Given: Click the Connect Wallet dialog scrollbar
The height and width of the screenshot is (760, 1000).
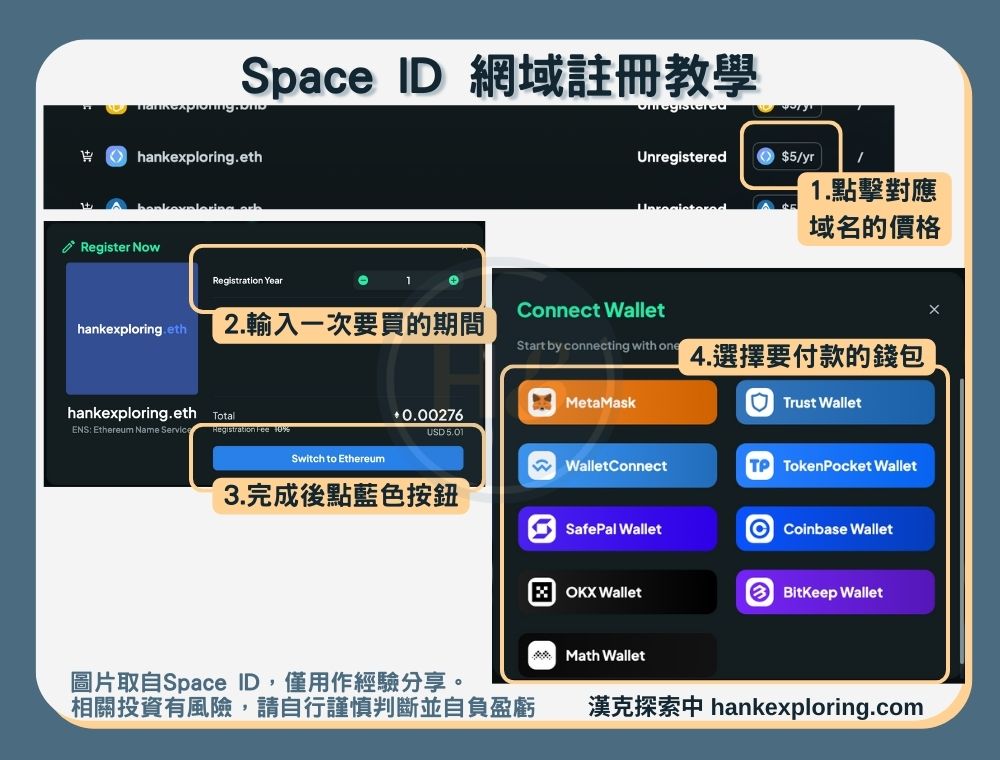Looking at the screenshot, I should pos(962,522).
